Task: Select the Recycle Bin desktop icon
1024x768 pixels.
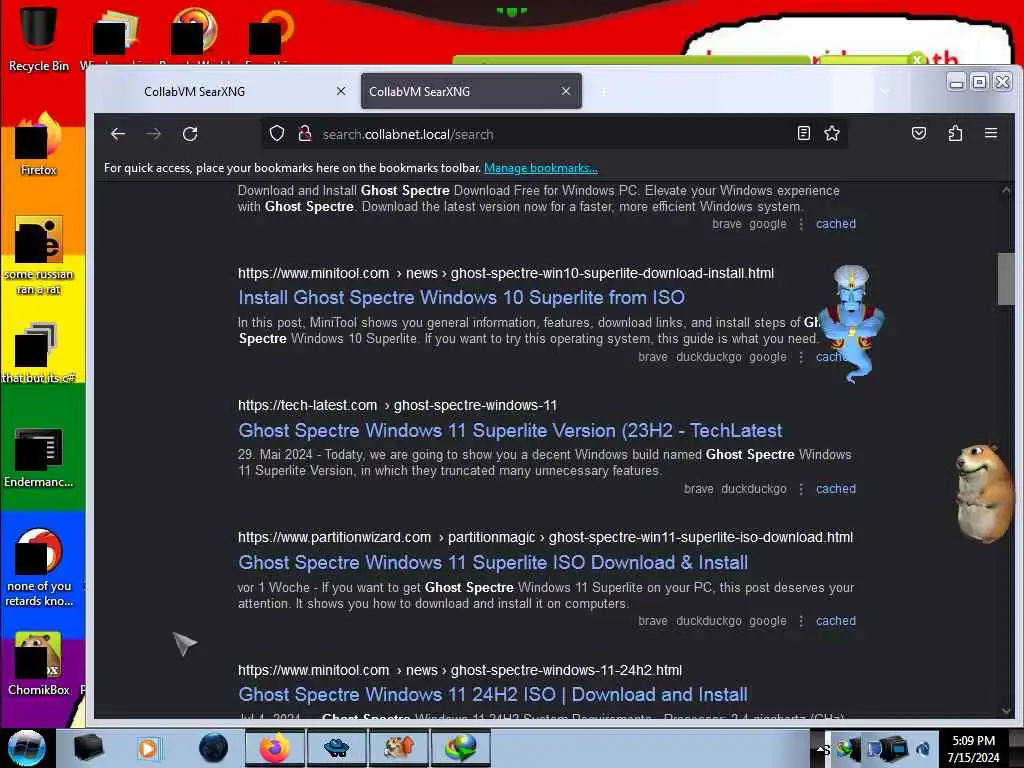Action: [x=38, y=39]
